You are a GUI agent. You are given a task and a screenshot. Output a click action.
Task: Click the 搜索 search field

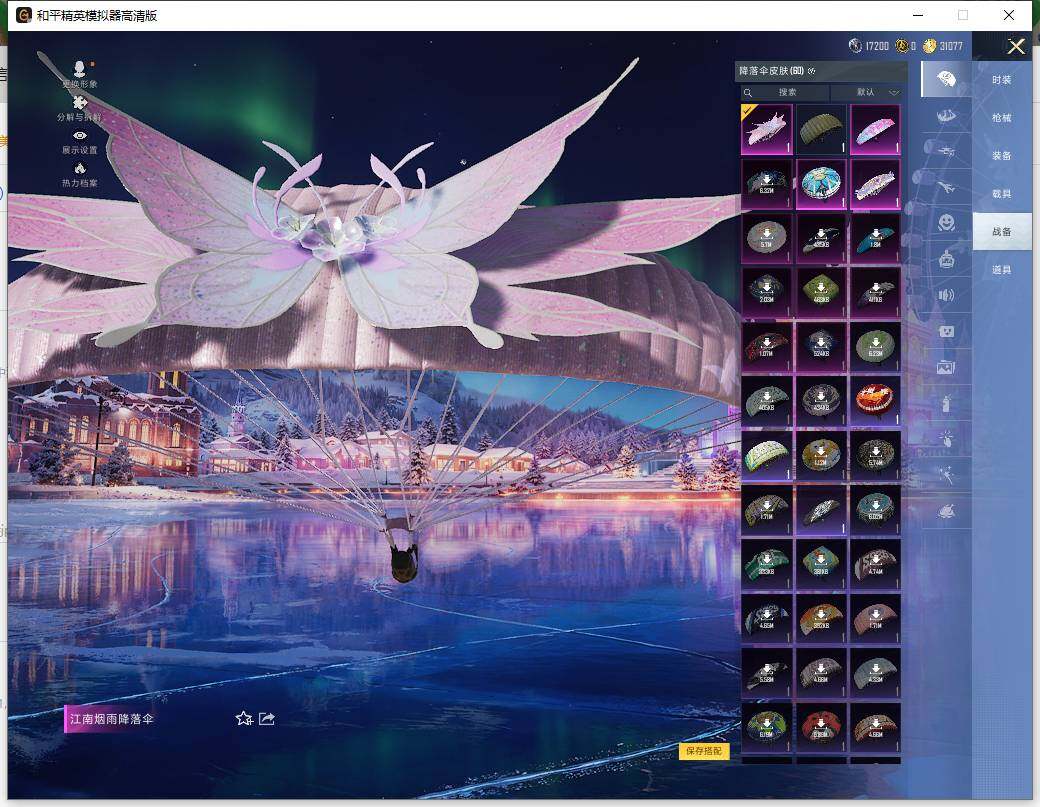[787, 92]
